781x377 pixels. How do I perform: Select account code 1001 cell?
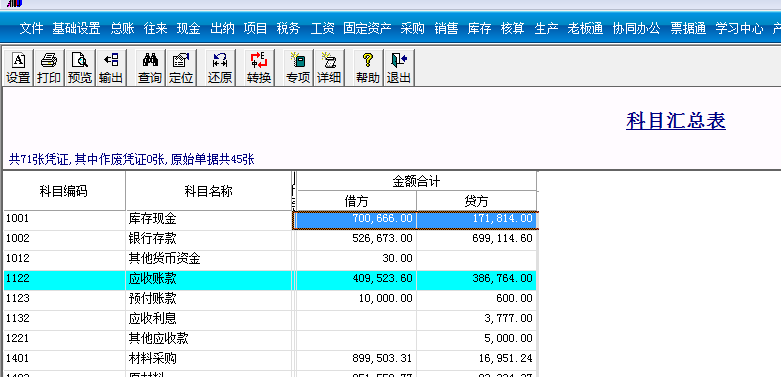[64, 219]
